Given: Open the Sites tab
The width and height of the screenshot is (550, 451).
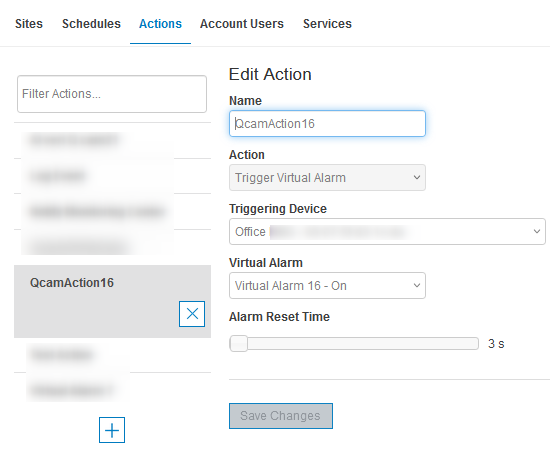Looking at the screenshot, I should coord(29,24).
